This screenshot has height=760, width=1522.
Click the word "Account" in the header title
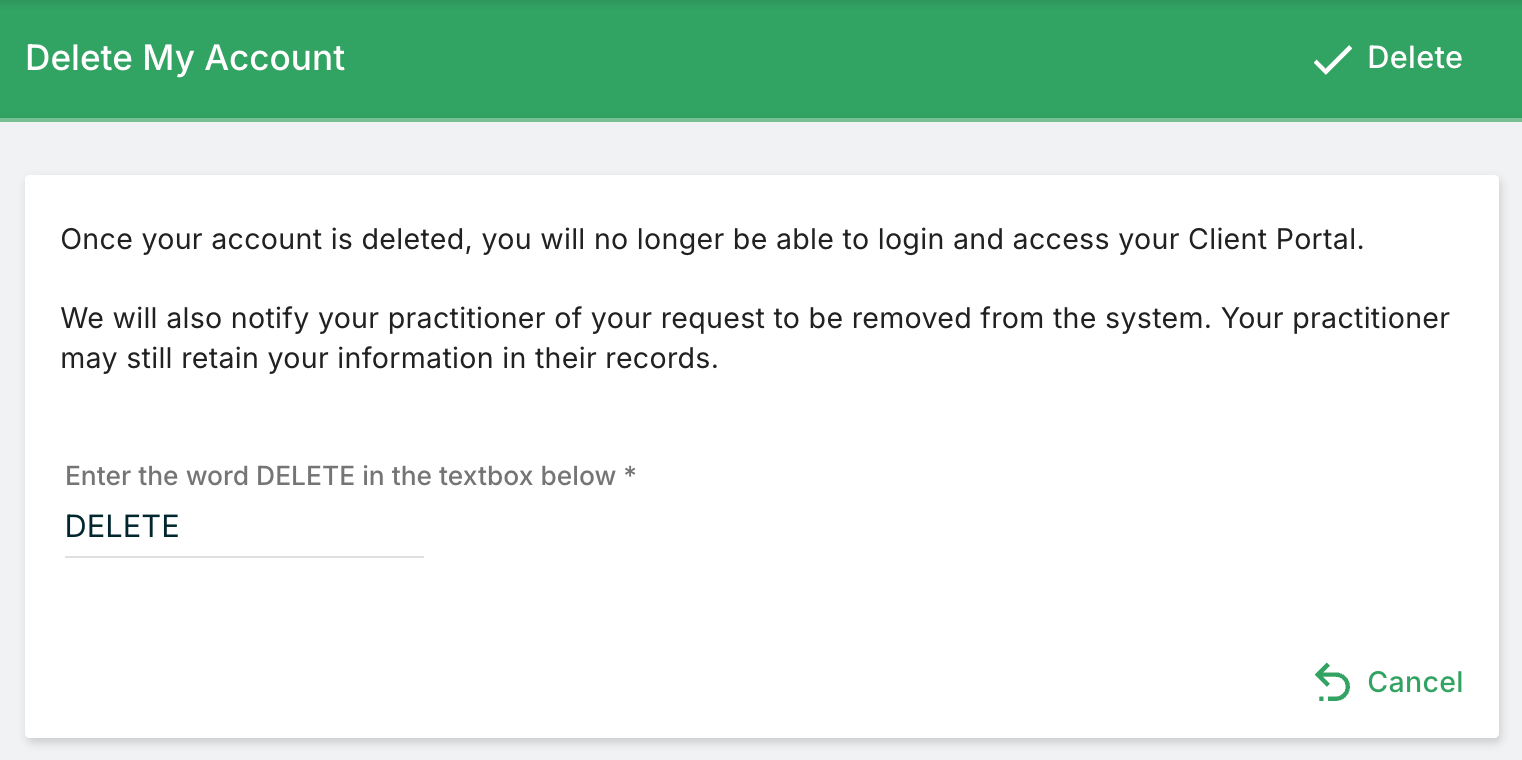point(275,58)
